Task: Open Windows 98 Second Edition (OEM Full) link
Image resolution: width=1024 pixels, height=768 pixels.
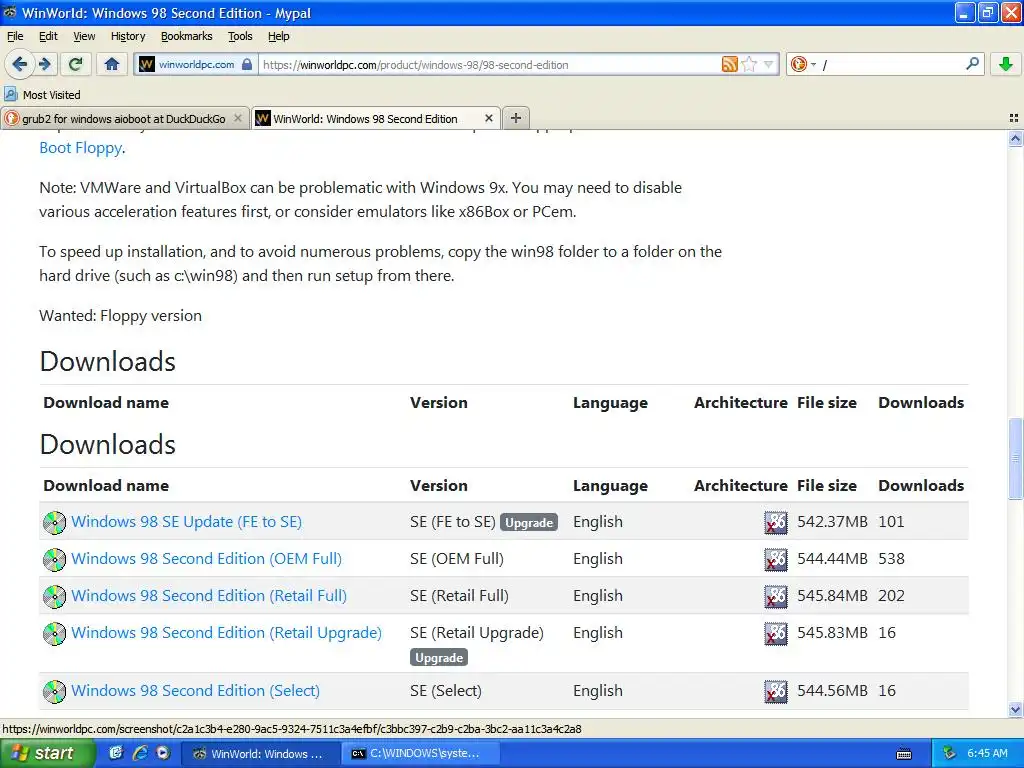Action: 206,559
